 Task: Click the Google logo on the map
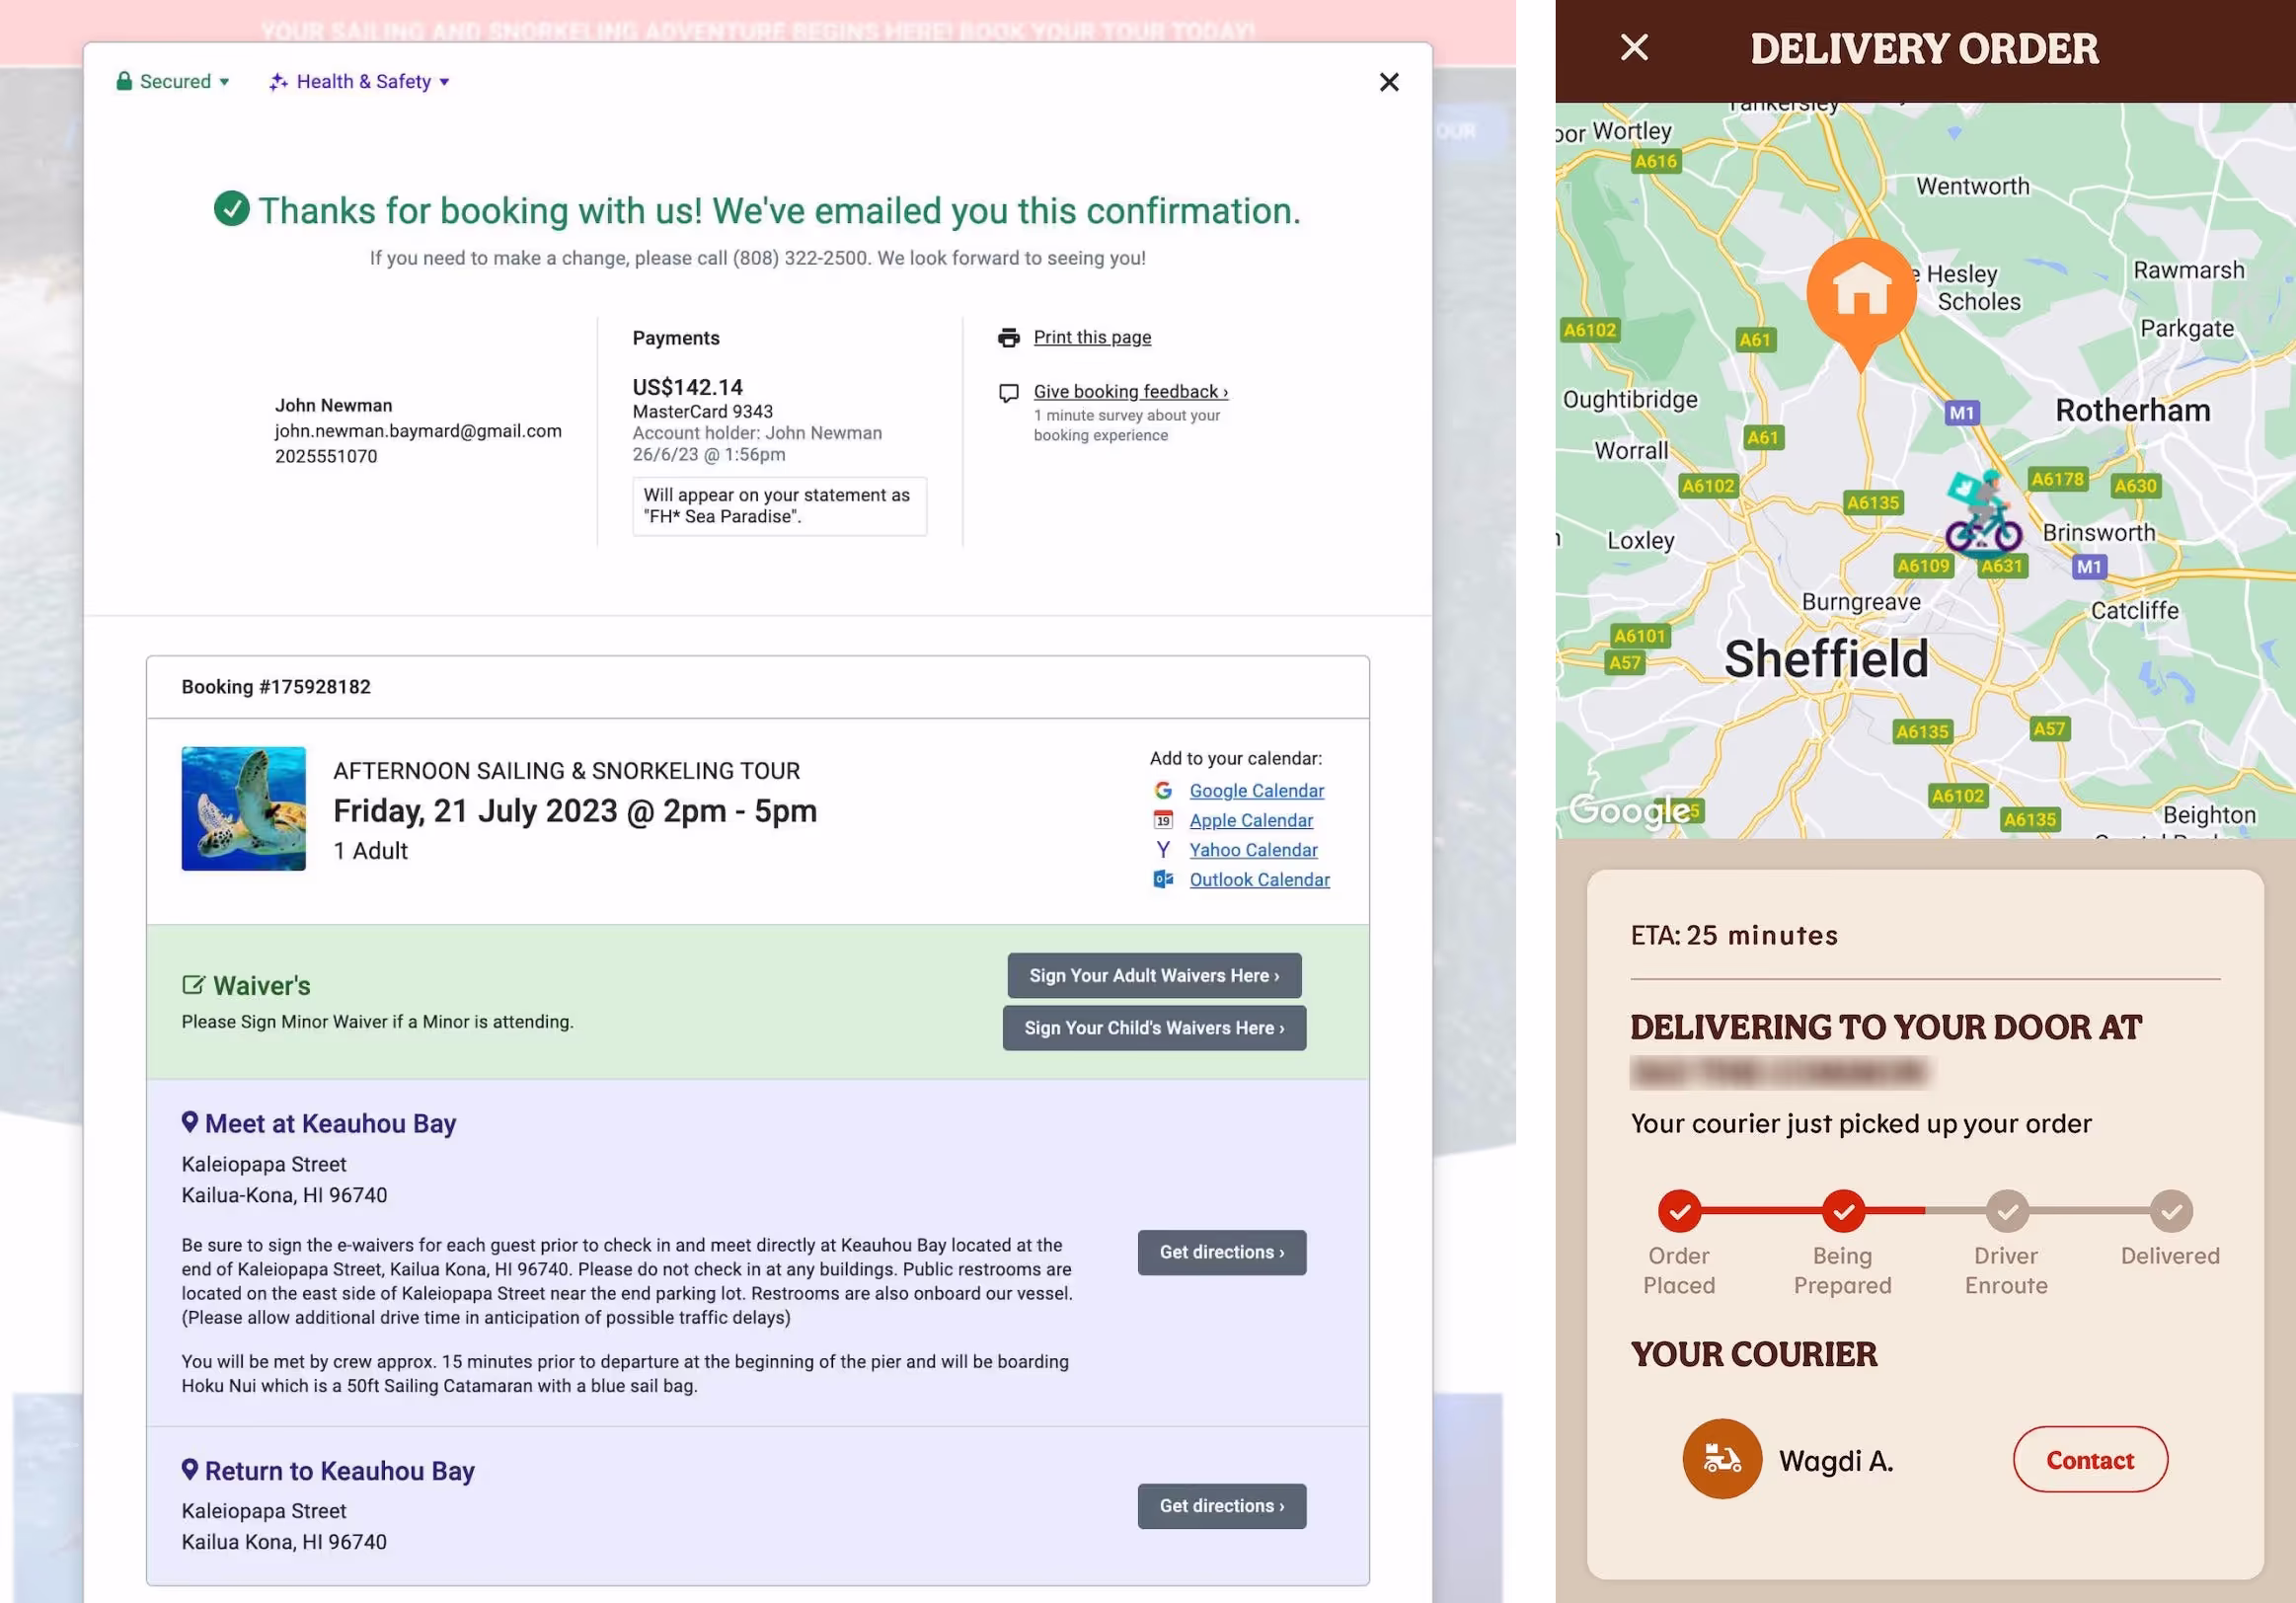pos(1629,810)
